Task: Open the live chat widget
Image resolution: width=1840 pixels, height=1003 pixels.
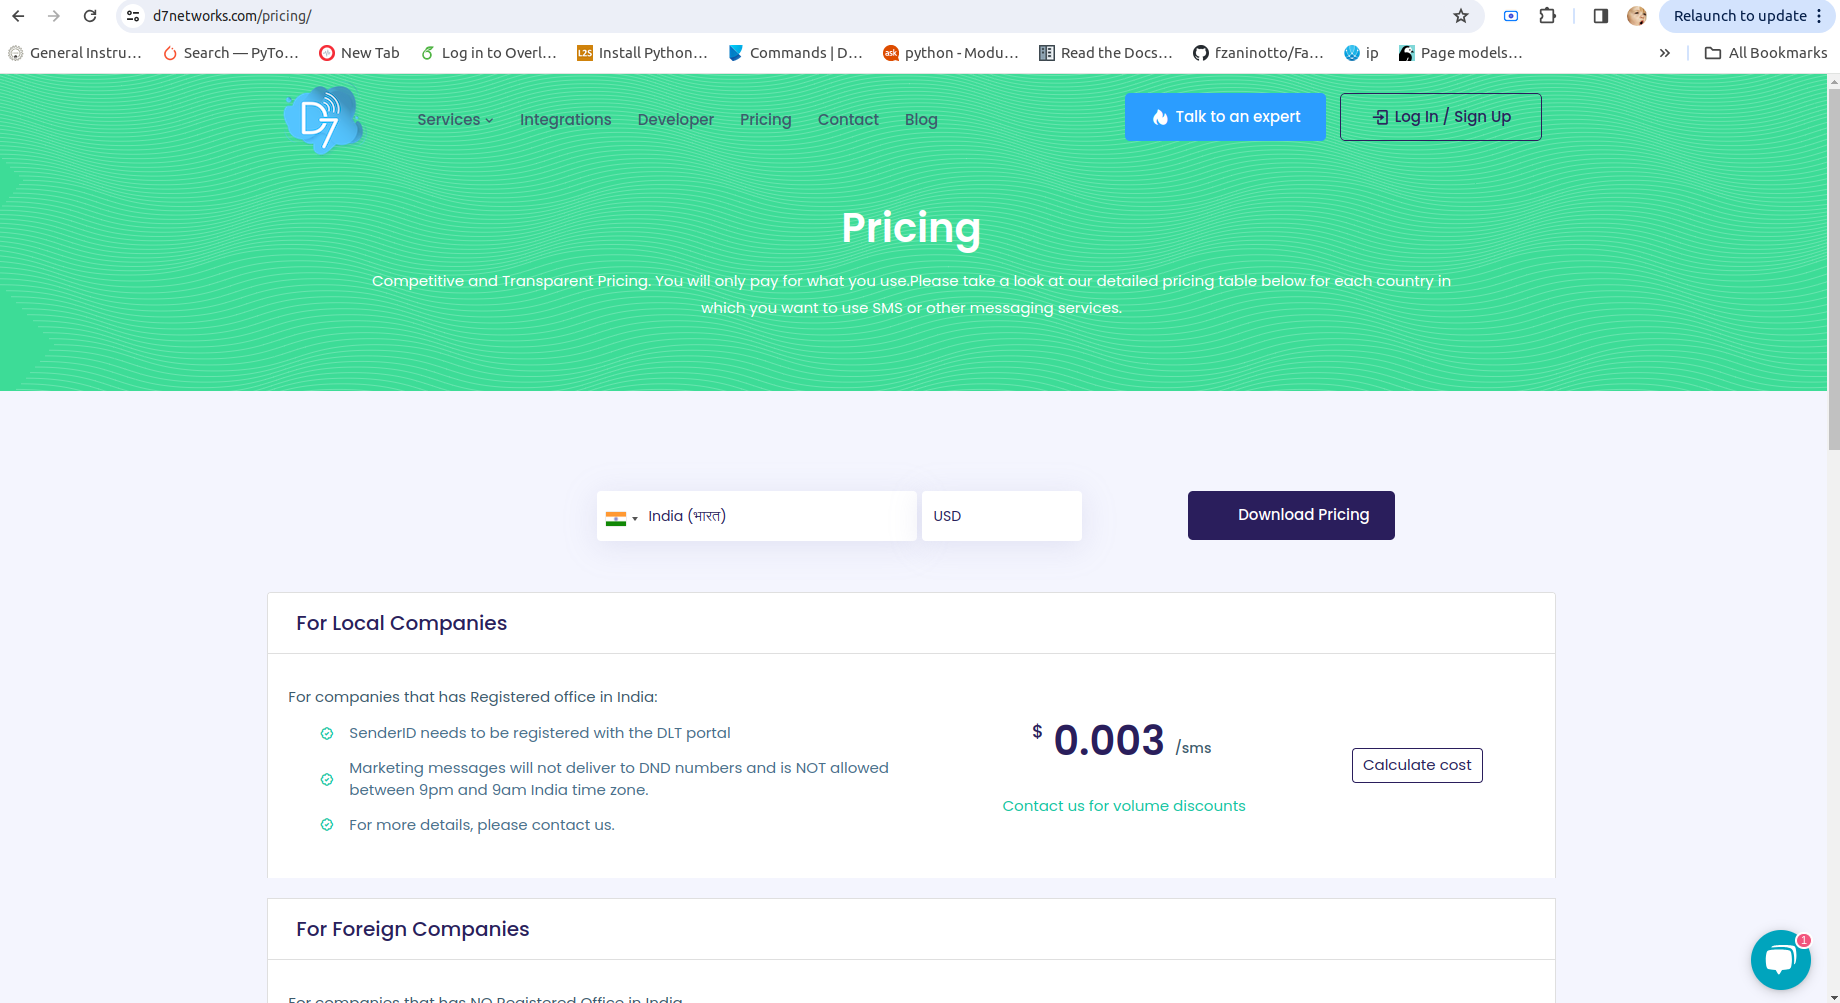Action: [1780, 959]
